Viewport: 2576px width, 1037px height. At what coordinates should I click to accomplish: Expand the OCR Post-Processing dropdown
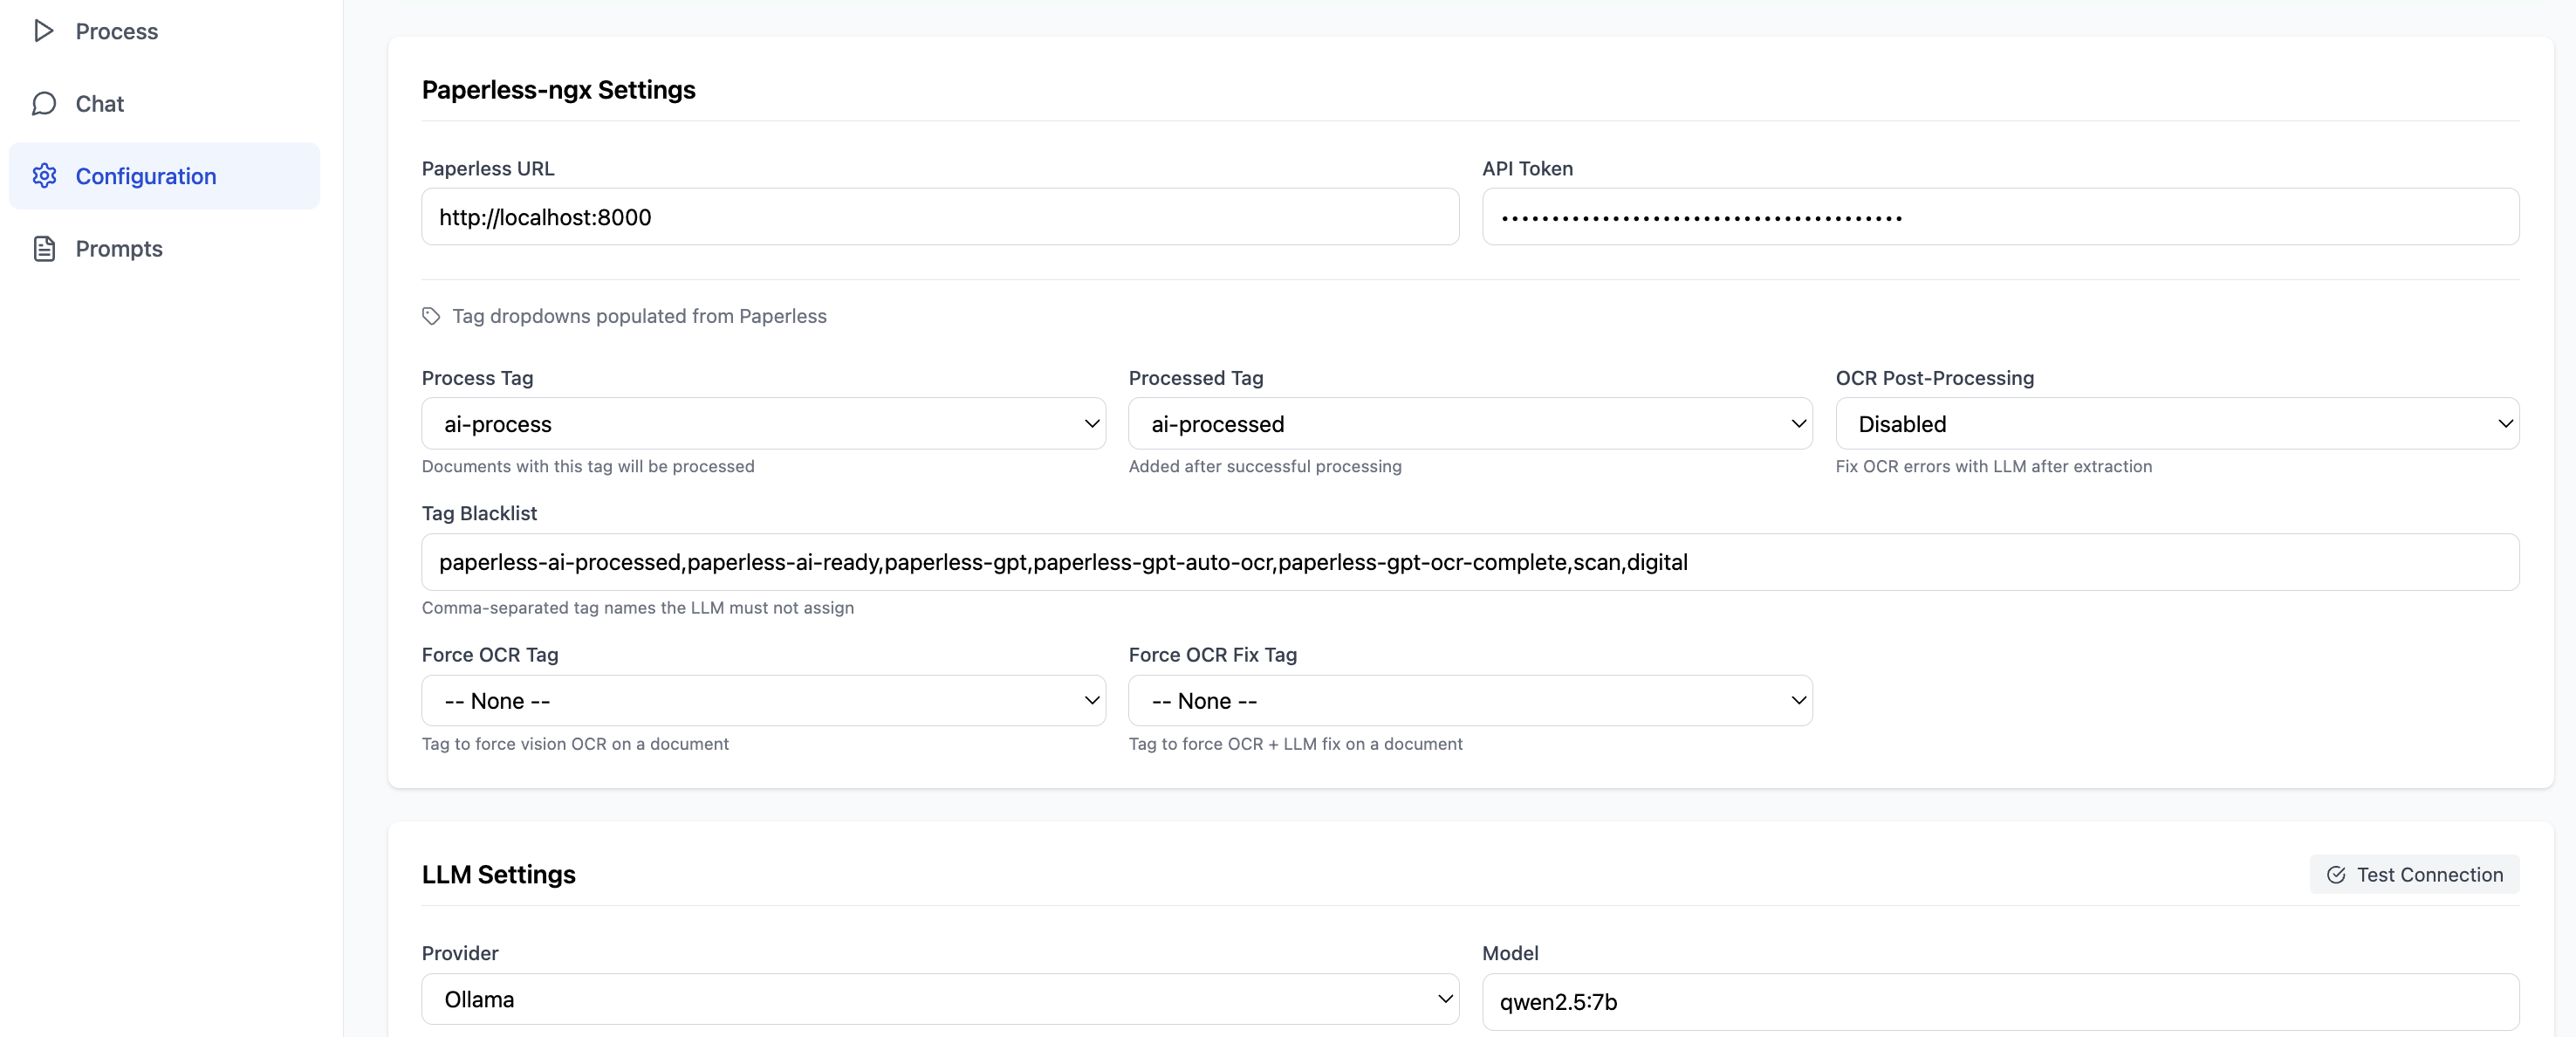click(2177, 424)
